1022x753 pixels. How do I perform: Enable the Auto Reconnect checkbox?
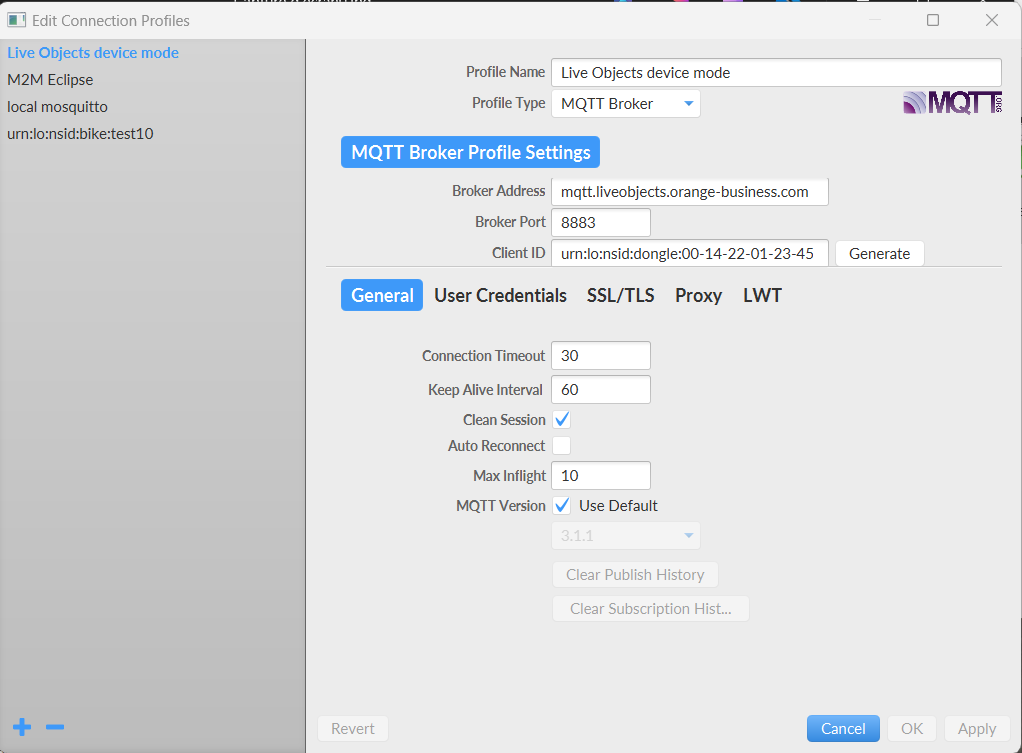[x=561, y=445]
